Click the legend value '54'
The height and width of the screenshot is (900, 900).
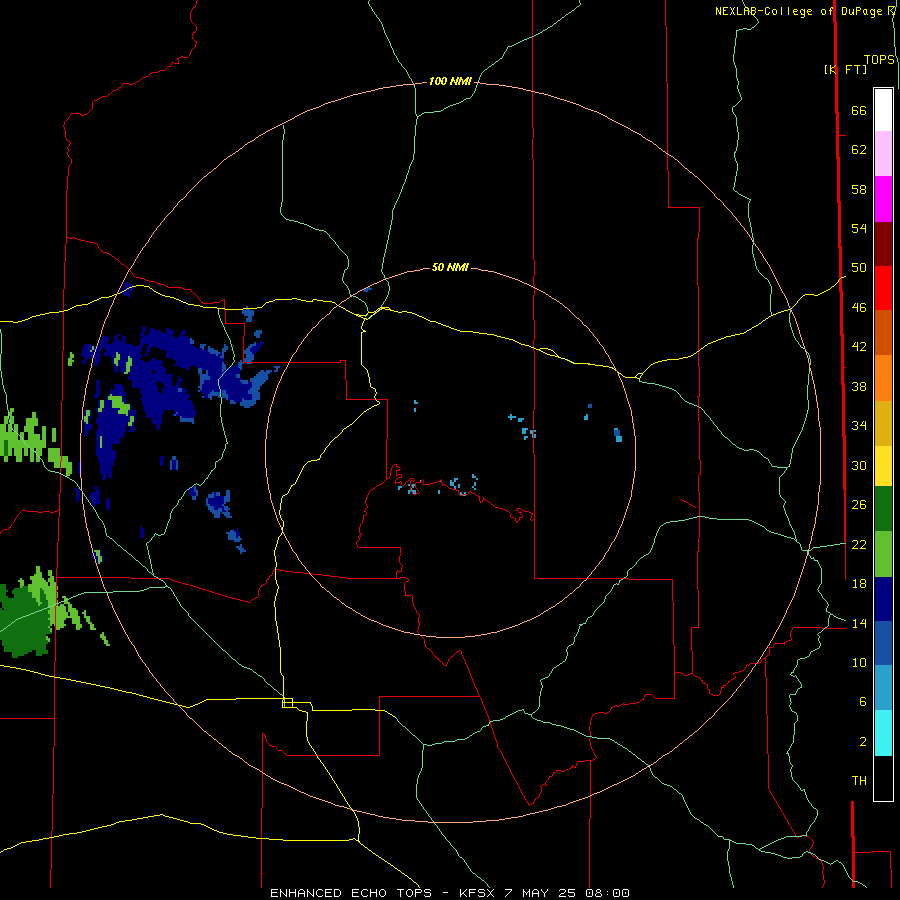(x=859, y=228)
